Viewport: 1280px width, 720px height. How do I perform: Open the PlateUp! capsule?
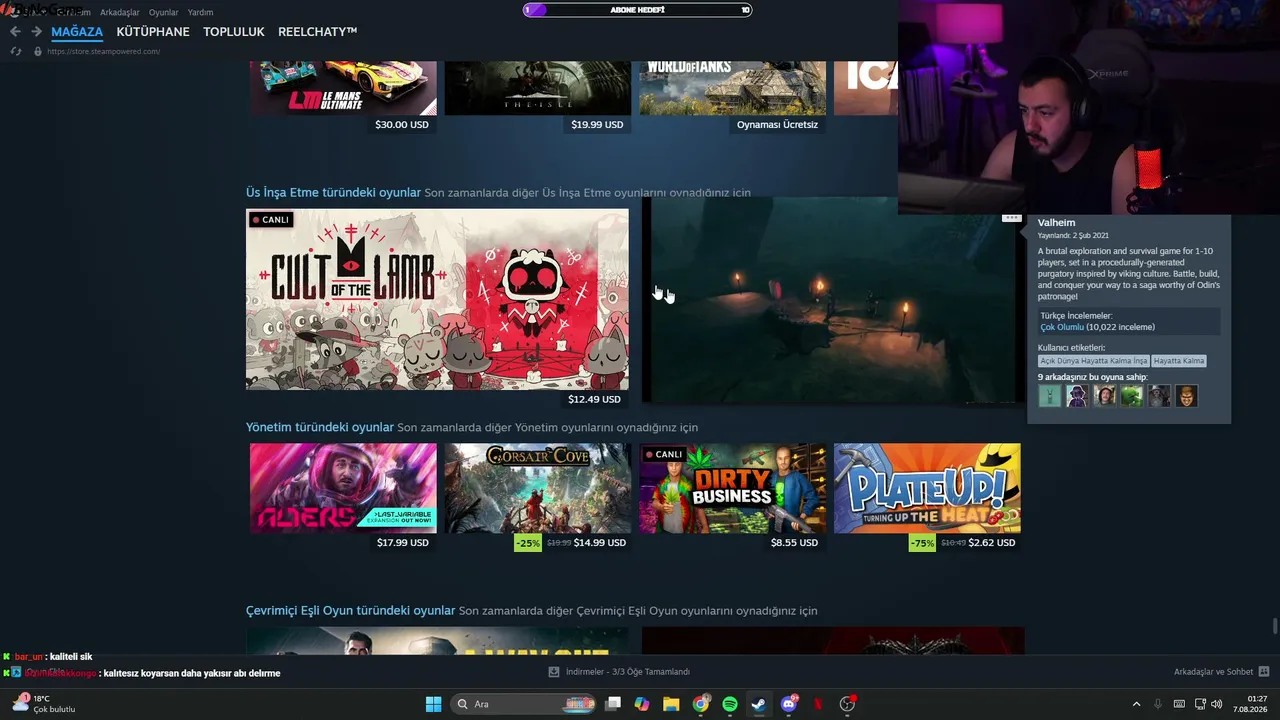[x=927, y=488]
